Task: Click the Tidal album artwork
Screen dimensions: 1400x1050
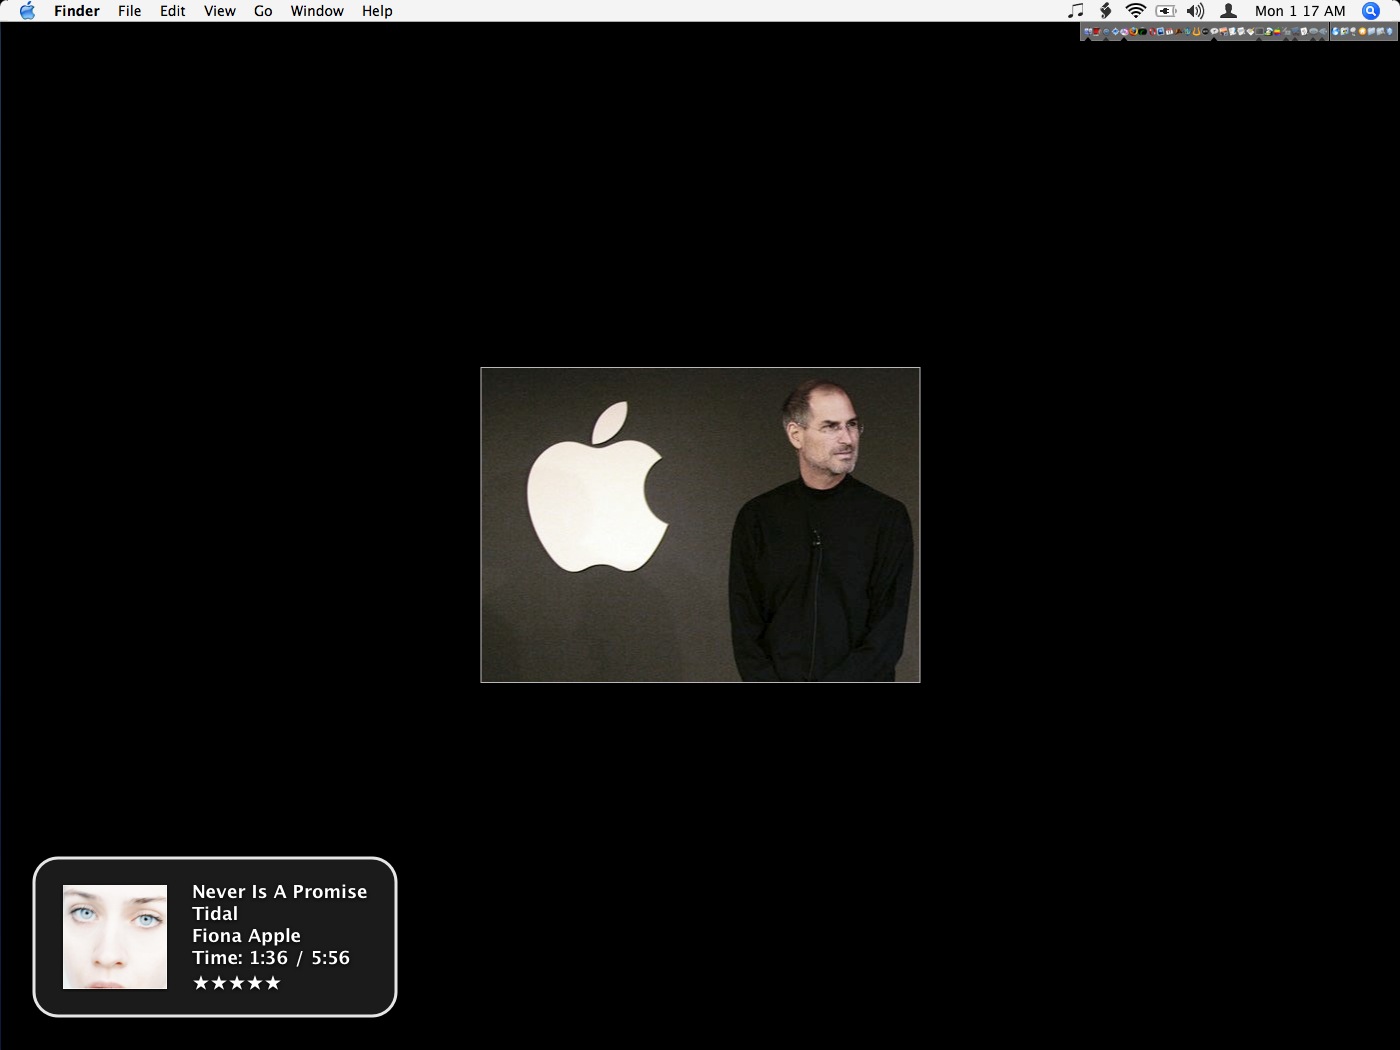Action: [x=115, y=937]
